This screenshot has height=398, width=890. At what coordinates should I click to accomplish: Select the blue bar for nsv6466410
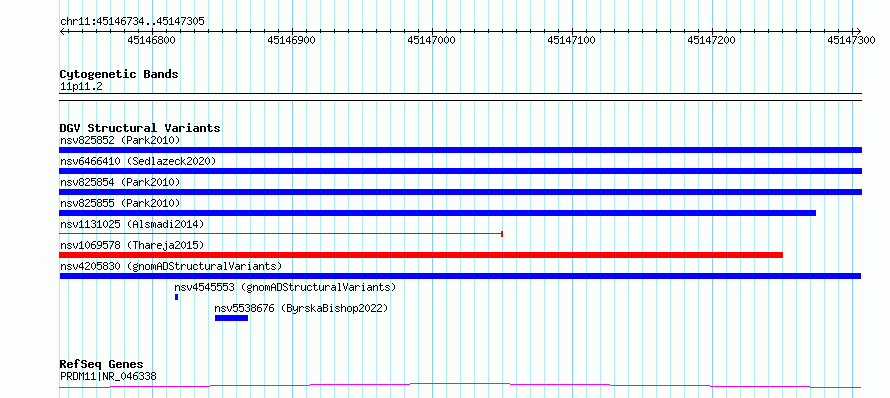pos(460,171)
